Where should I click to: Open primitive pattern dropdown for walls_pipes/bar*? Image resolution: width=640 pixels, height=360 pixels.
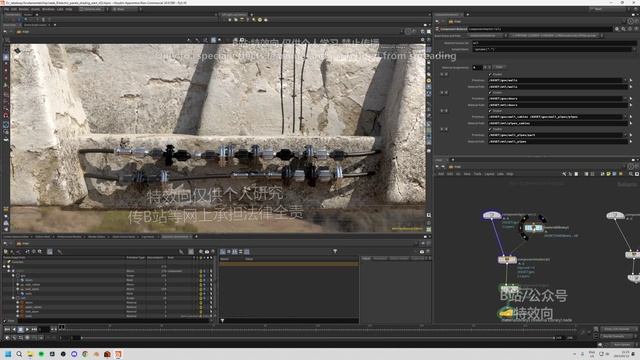pyautogui.click(x=625, y=135)
